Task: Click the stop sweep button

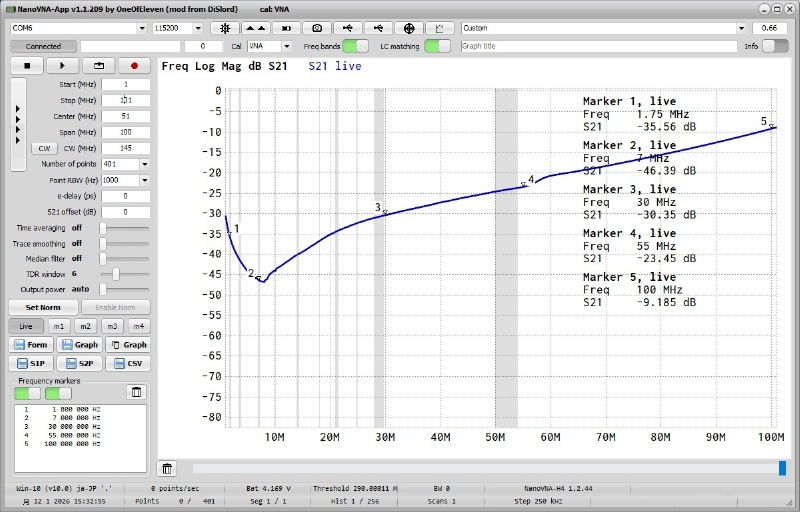Action: [x=27, y=65]
